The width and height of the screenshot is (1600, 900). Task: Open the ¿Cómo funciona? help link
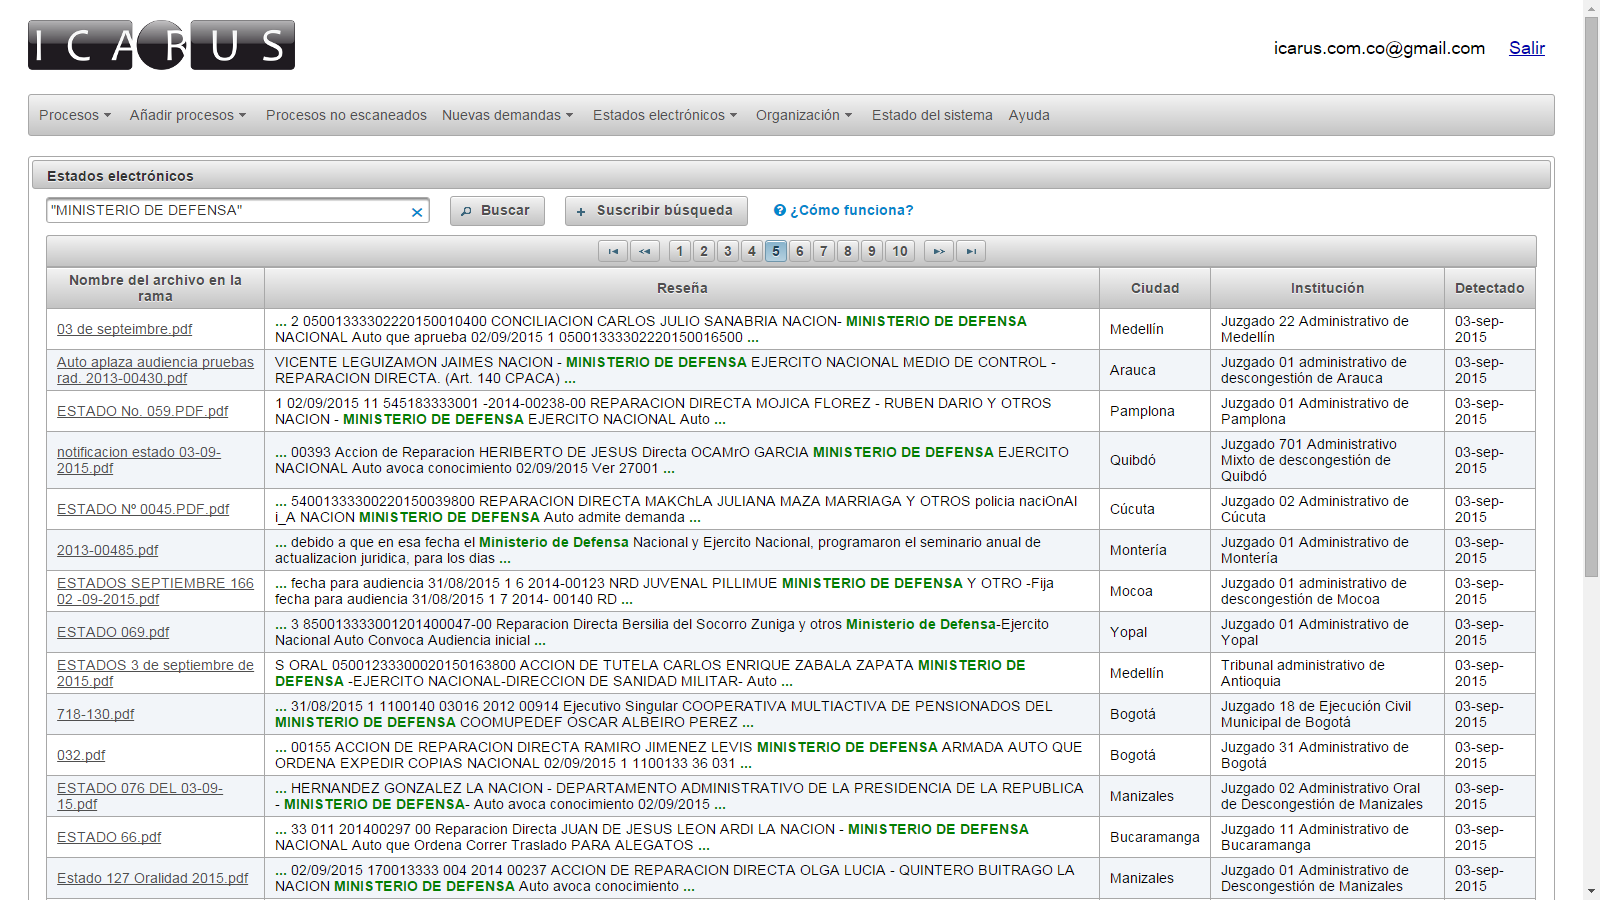pos(843,211)
